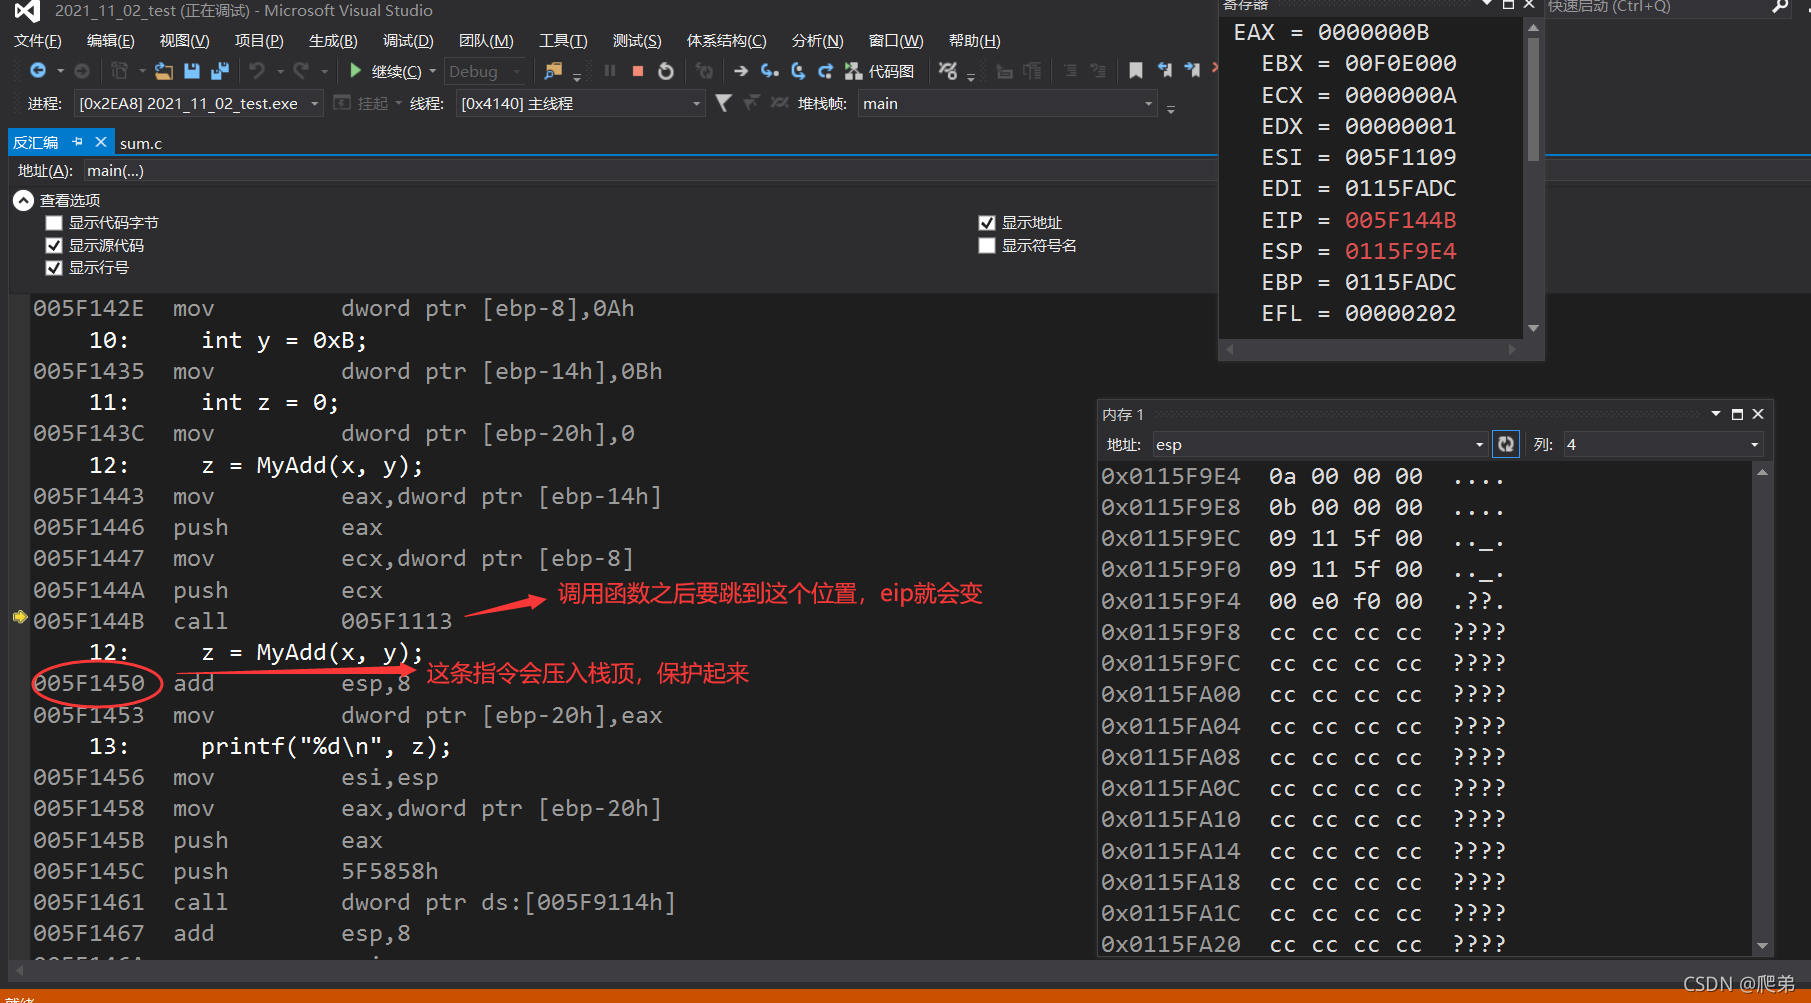Click the Next Bookmark icon

tap(1192, 71)
